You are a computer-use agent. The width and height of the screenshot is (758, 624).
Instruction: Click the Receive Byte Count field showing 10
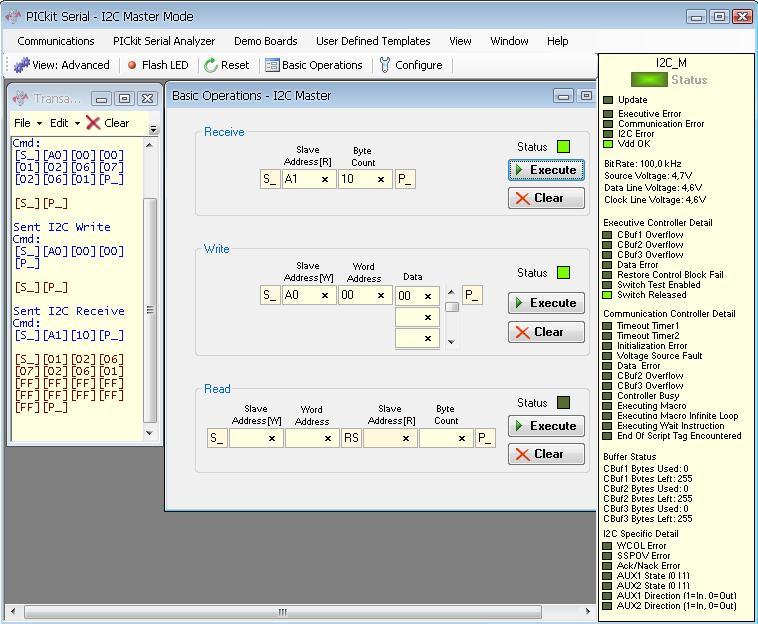[365, 179]
